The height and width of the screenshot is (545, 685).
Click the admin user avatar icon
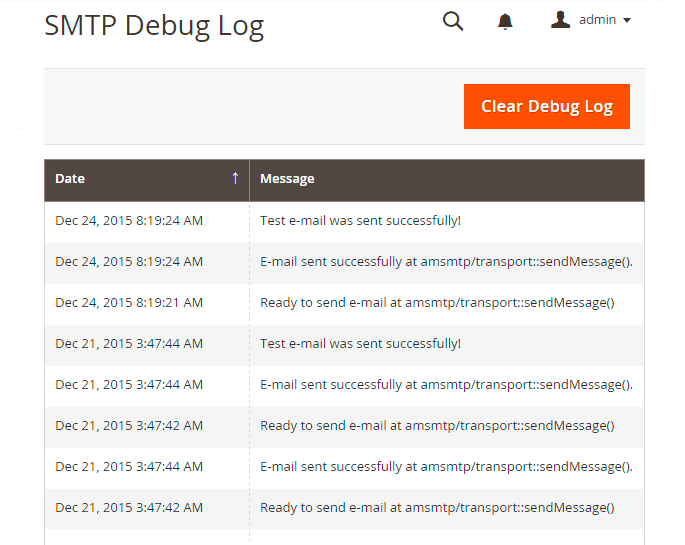[x=560, y=19]
